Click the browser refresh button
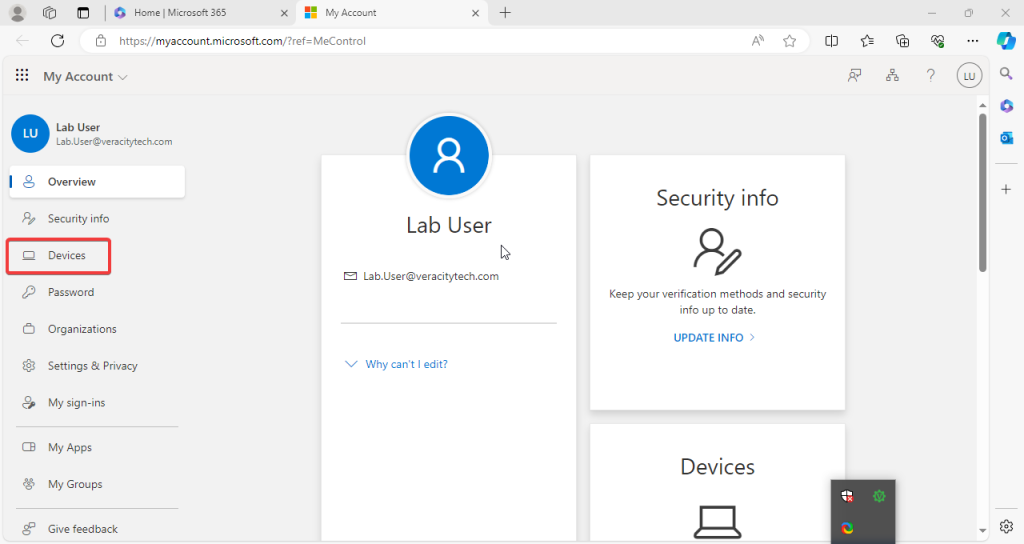Viewport: 1024px width, 544px height. (x=57, y=41)
